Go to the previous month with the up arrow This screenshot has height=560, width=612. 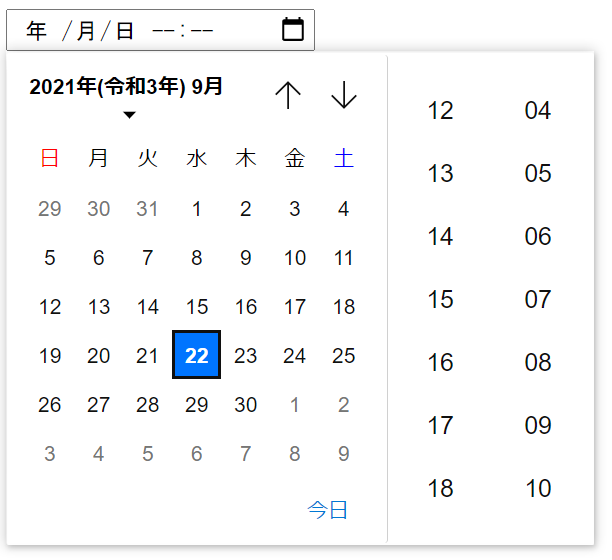pos(288,95)
